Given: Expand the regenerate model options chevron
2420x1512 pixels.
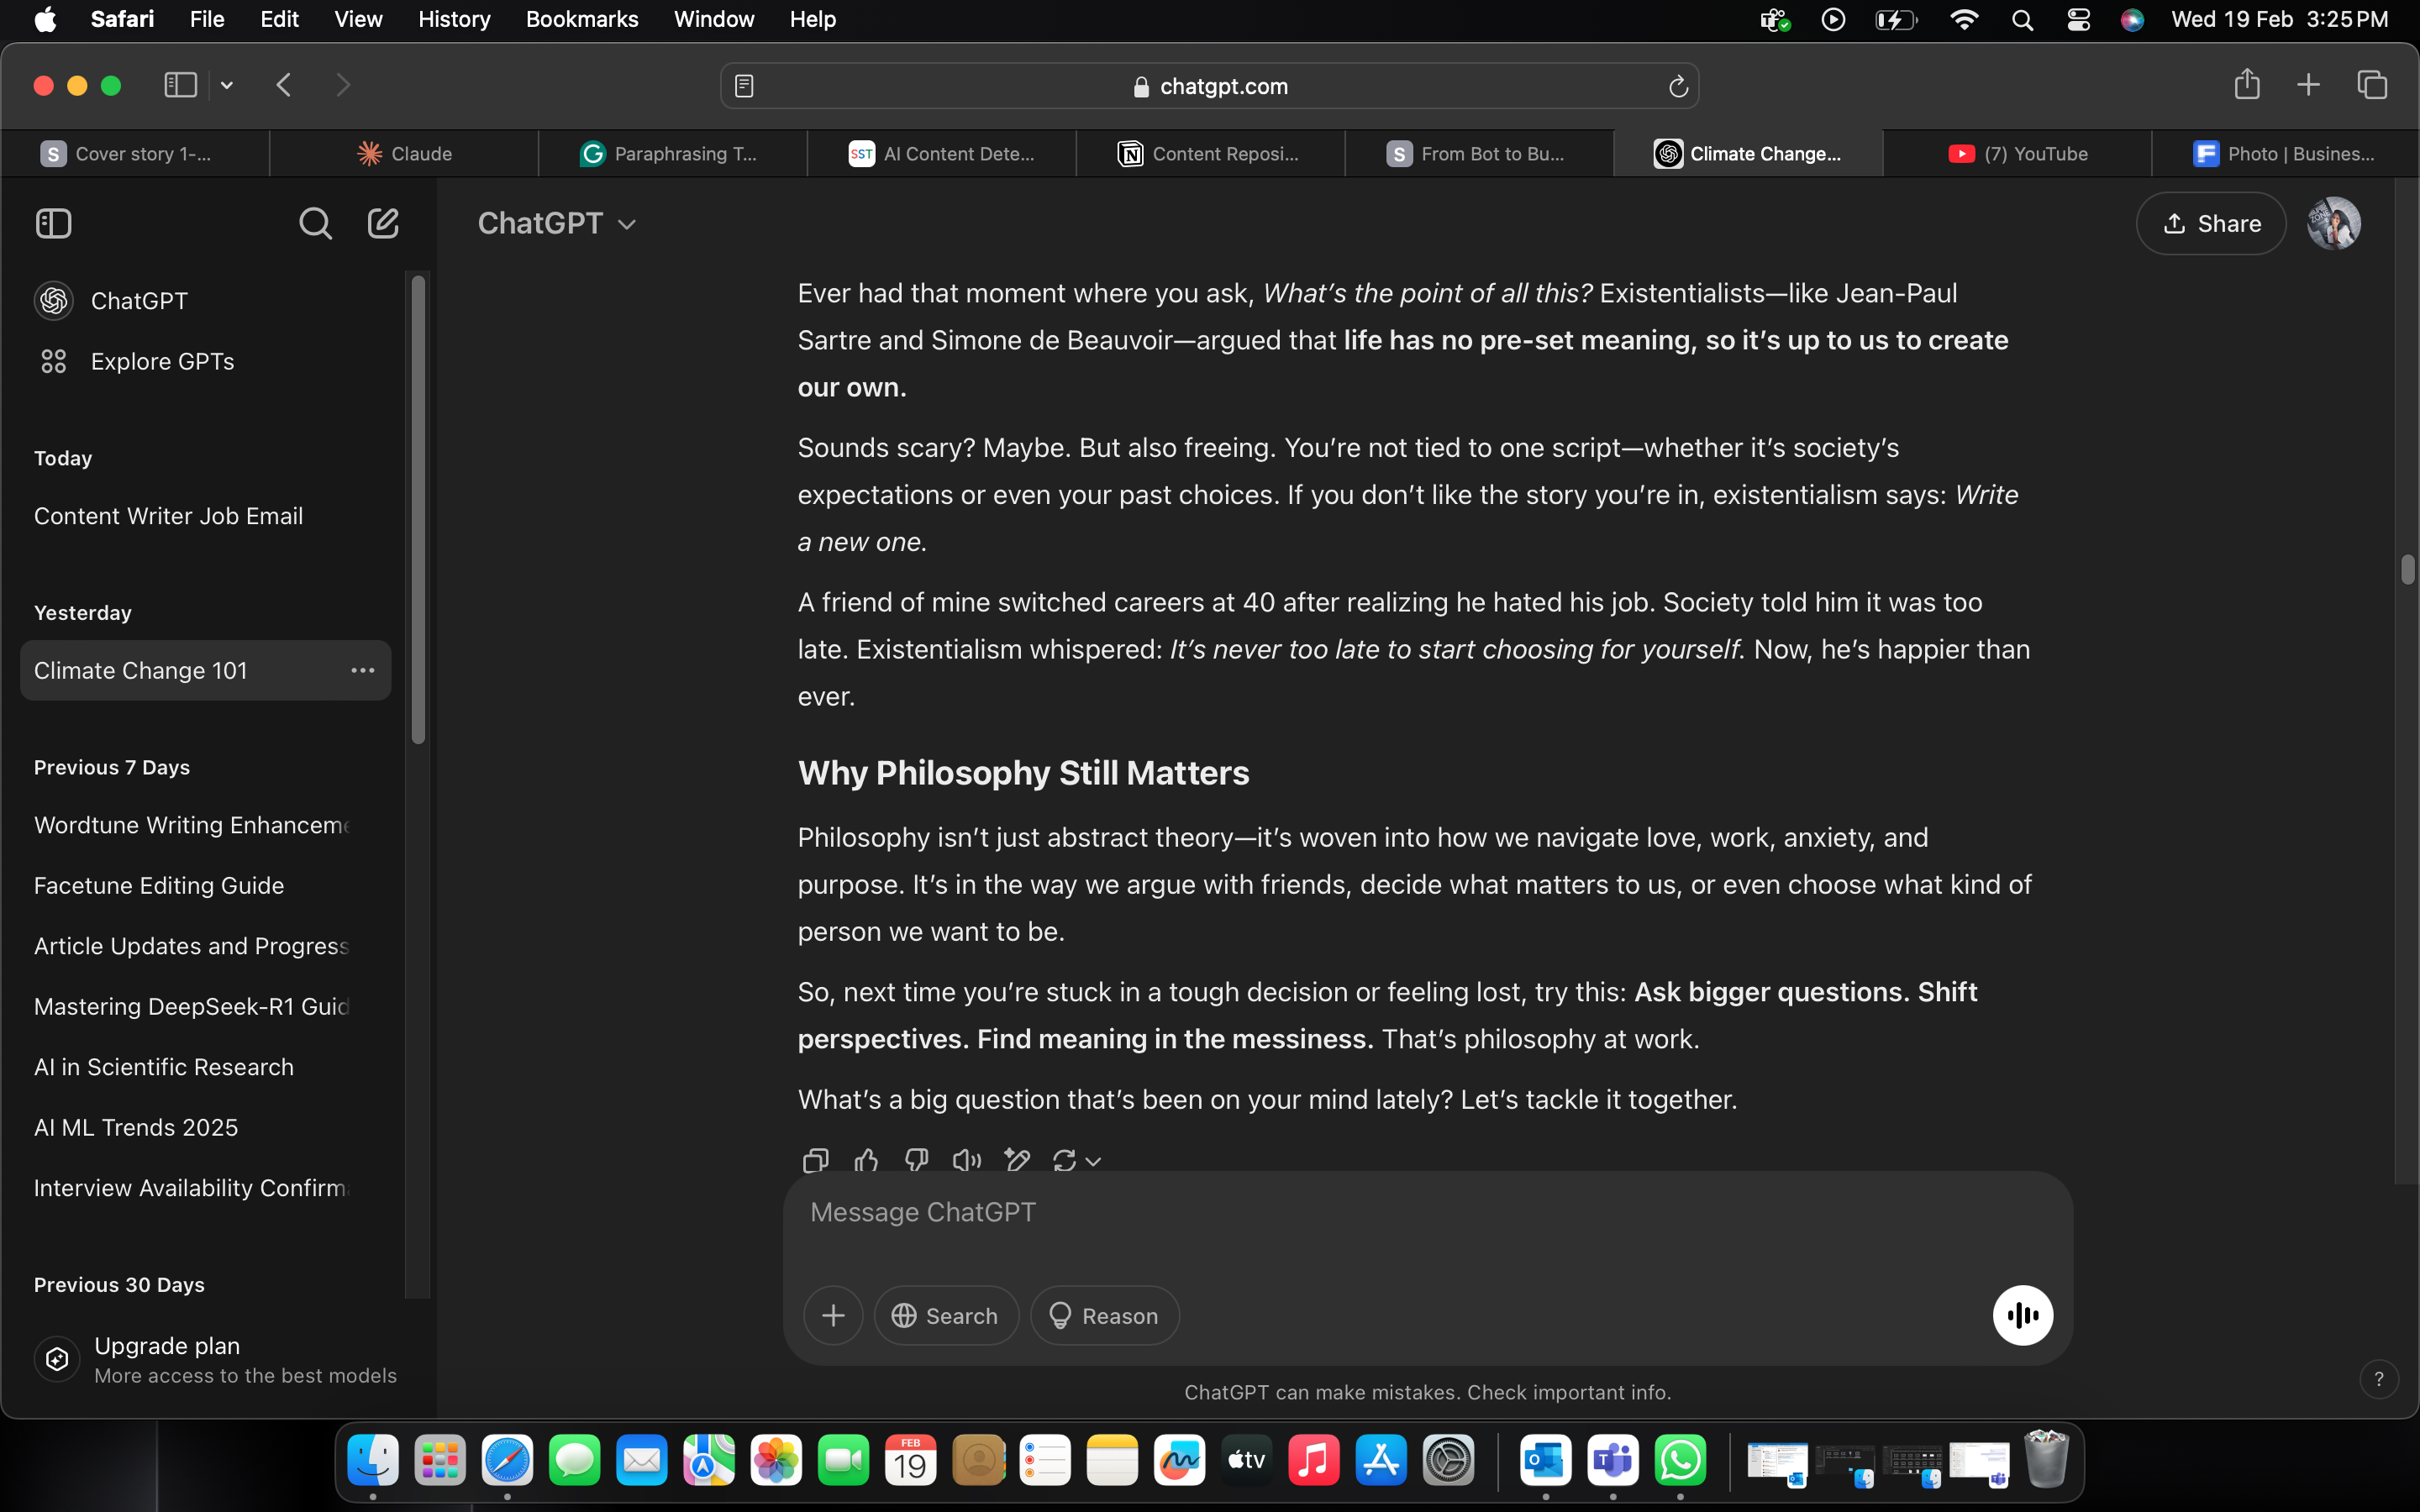Looking at the screenshot, I should pyautogui.click(x=1093, y=1161).
